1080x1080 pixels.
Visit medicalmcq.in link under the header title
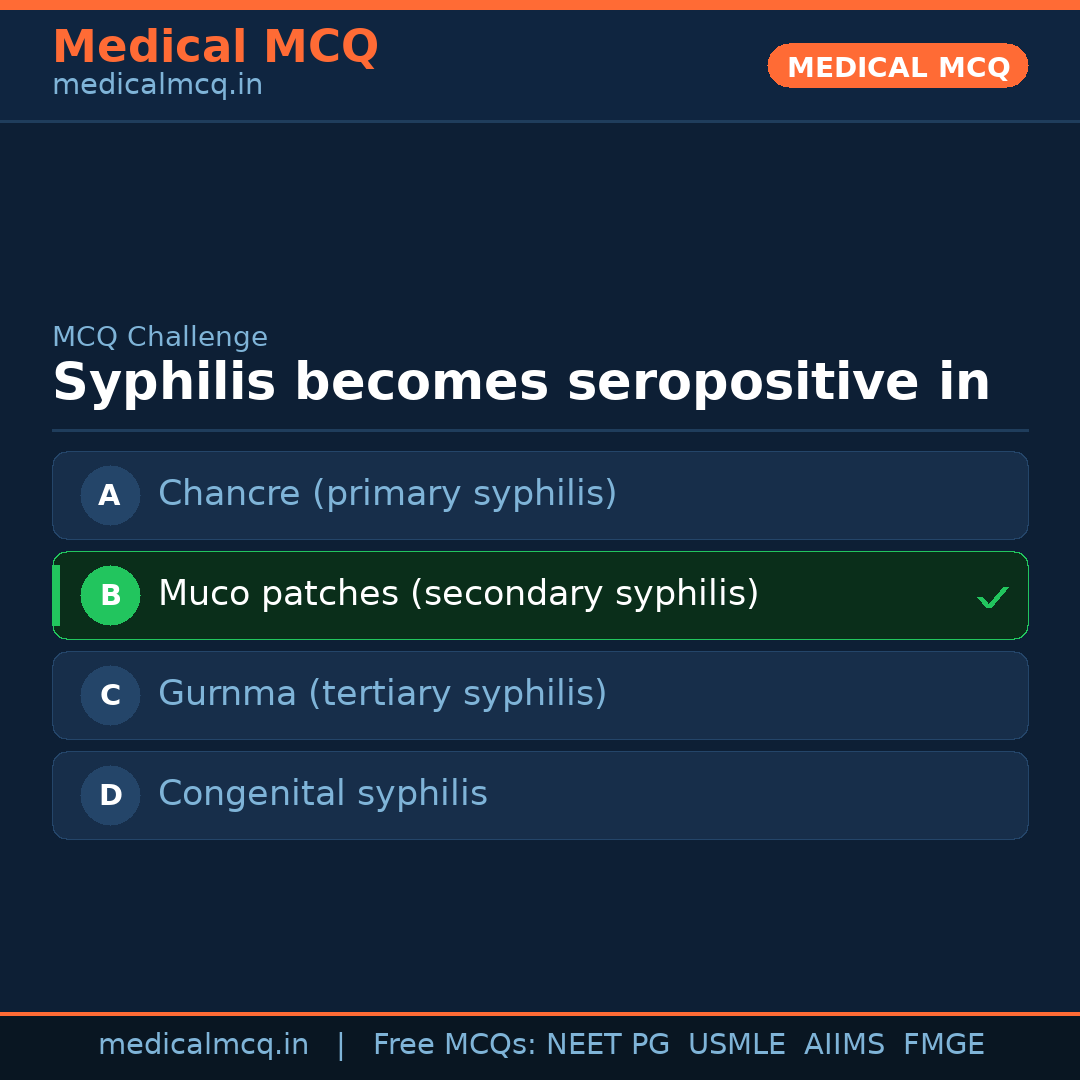coord(157,86)
